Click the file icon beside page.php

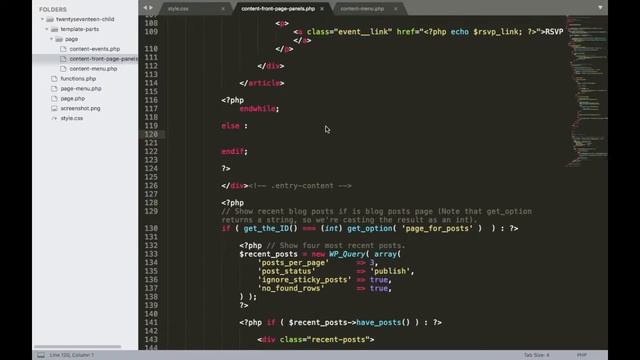pos(54,98)
